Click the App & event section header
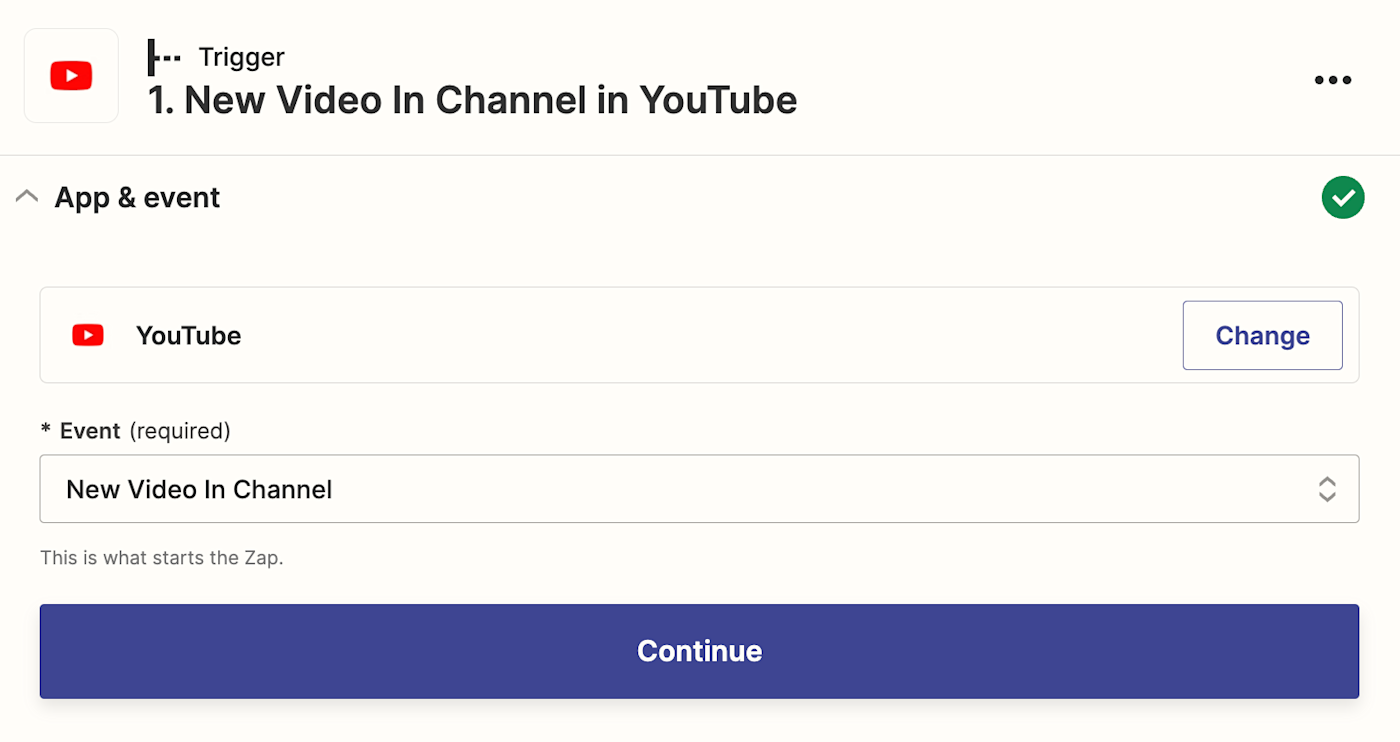Image resolution: width=1400 pixels, height=742 pixels. [x=137, y=198]
